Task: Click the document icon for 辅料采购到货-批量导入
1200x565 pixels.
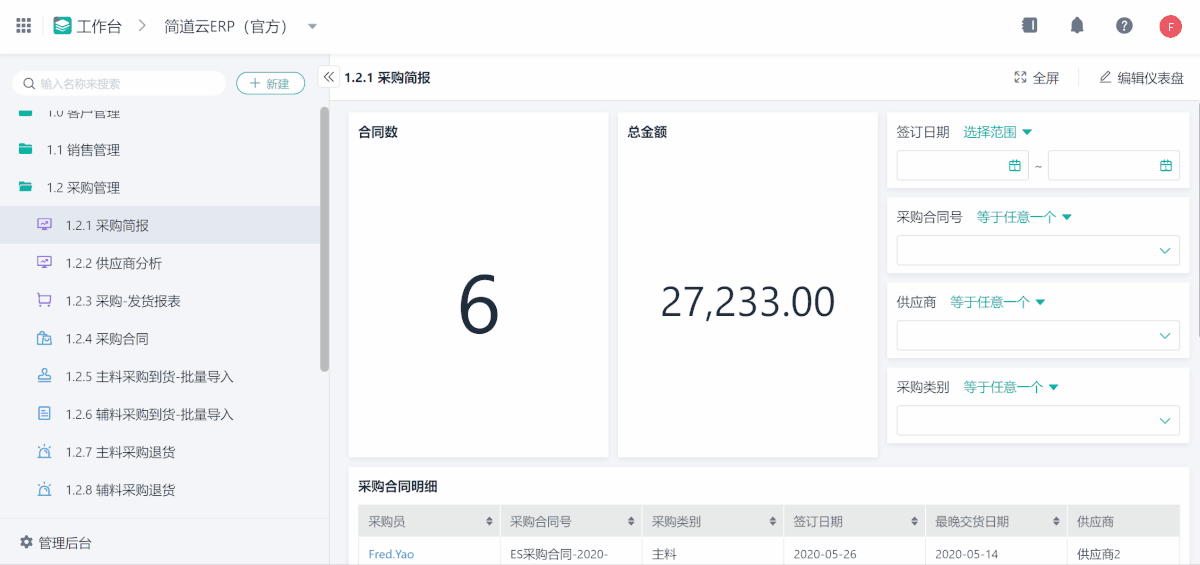Action: (44, 414)
